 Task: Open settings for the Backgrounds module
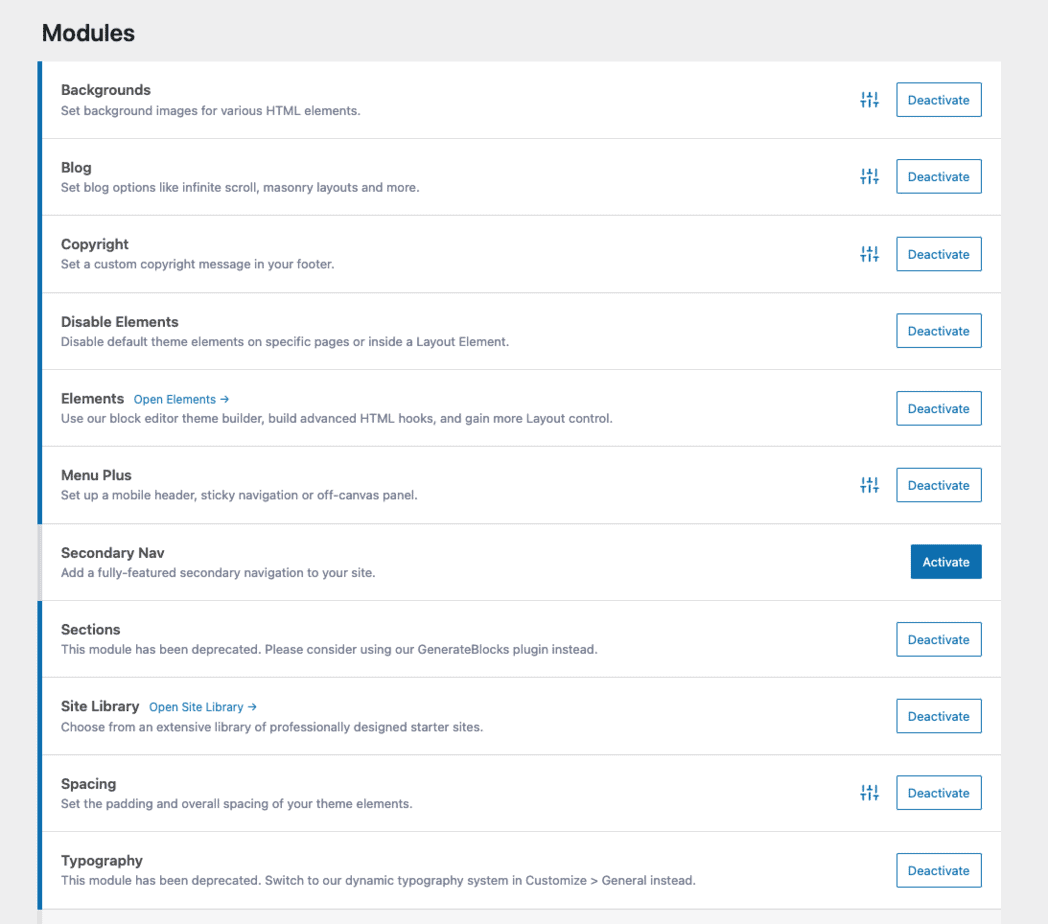click(x=869, y=99)
